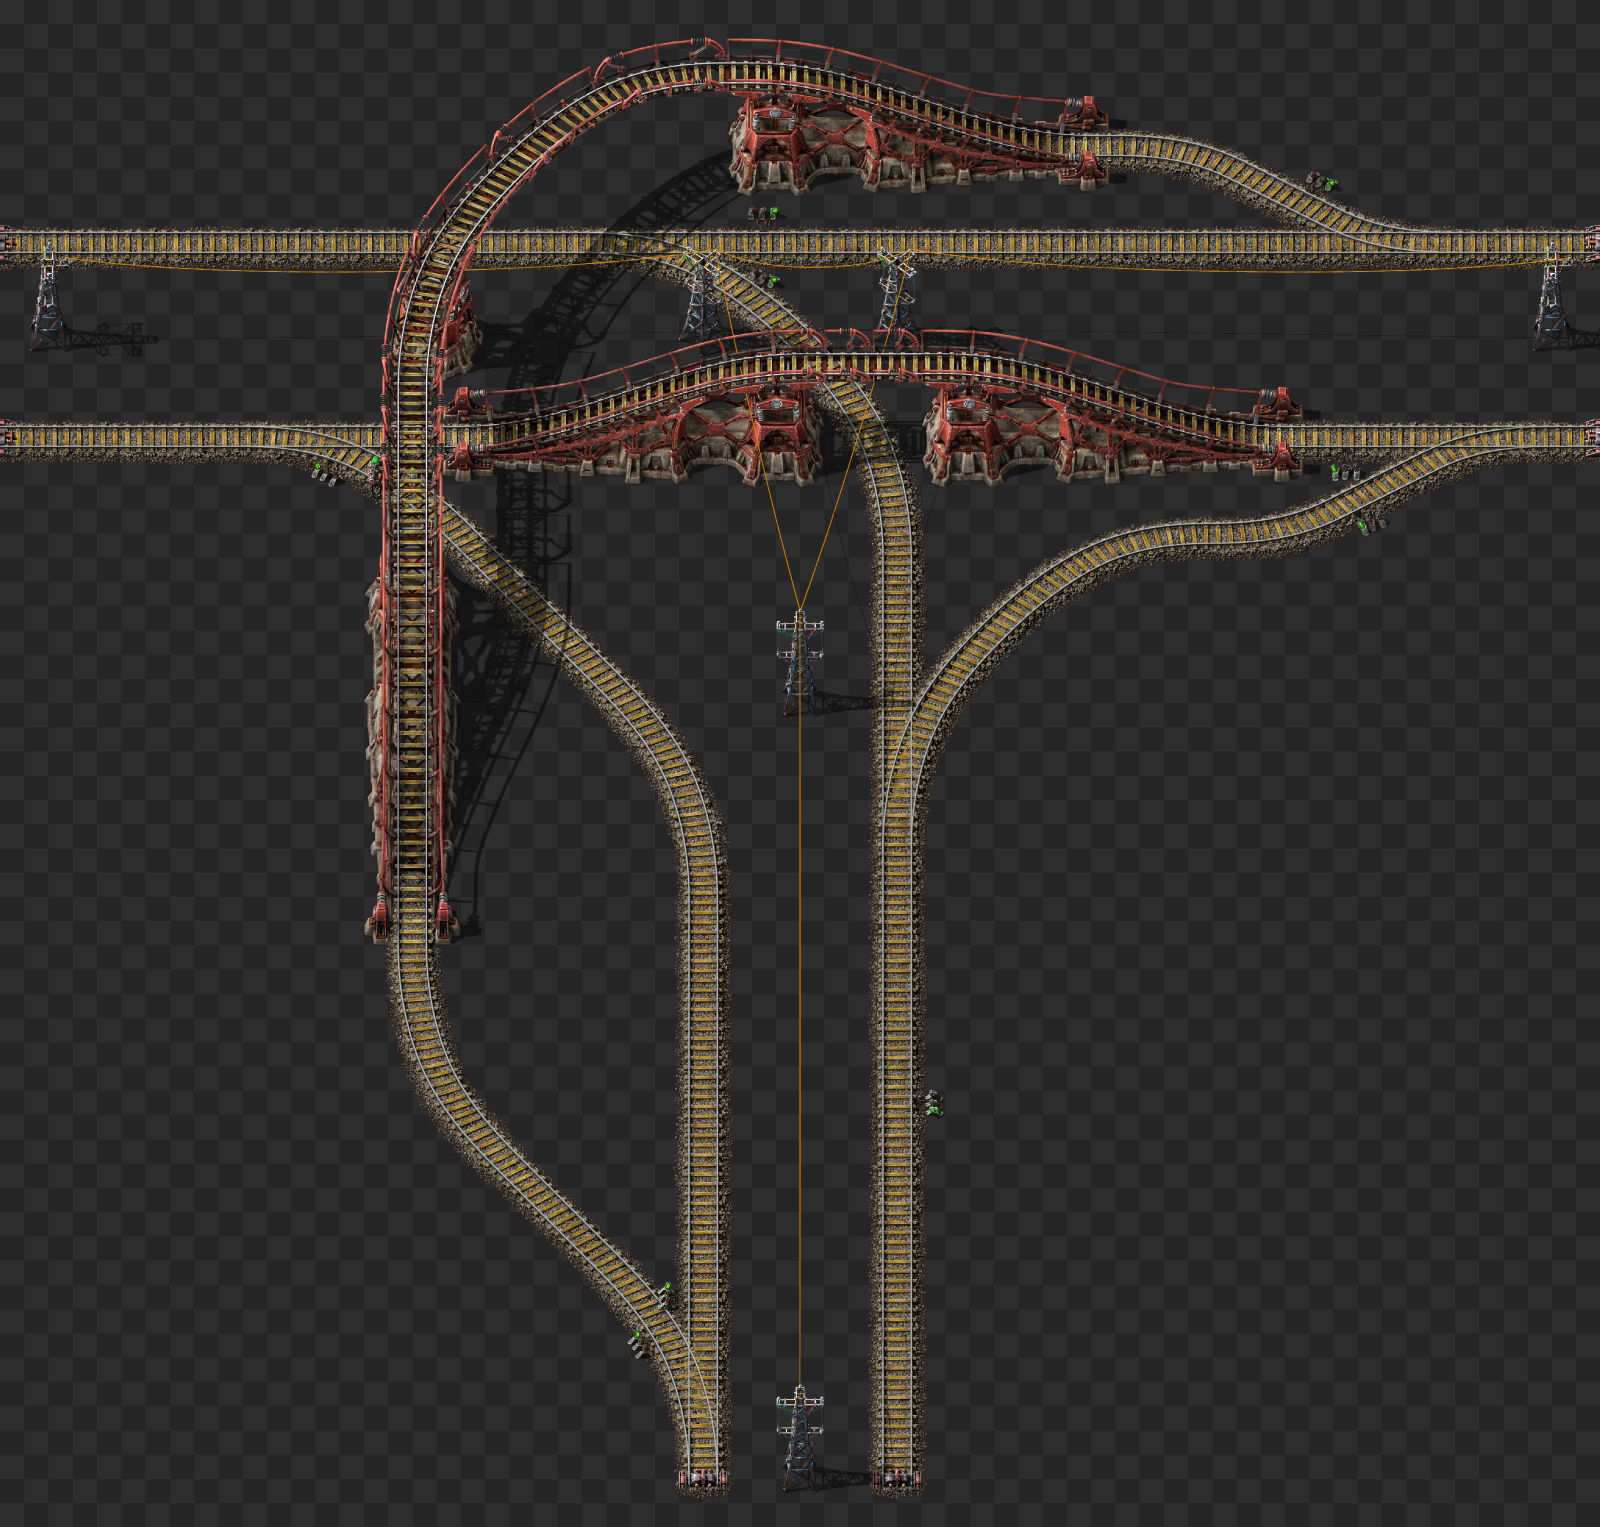Click the right end of the lower horizontal track
Viewport: 1600px width, 1527px height.
pos(1591,438)
